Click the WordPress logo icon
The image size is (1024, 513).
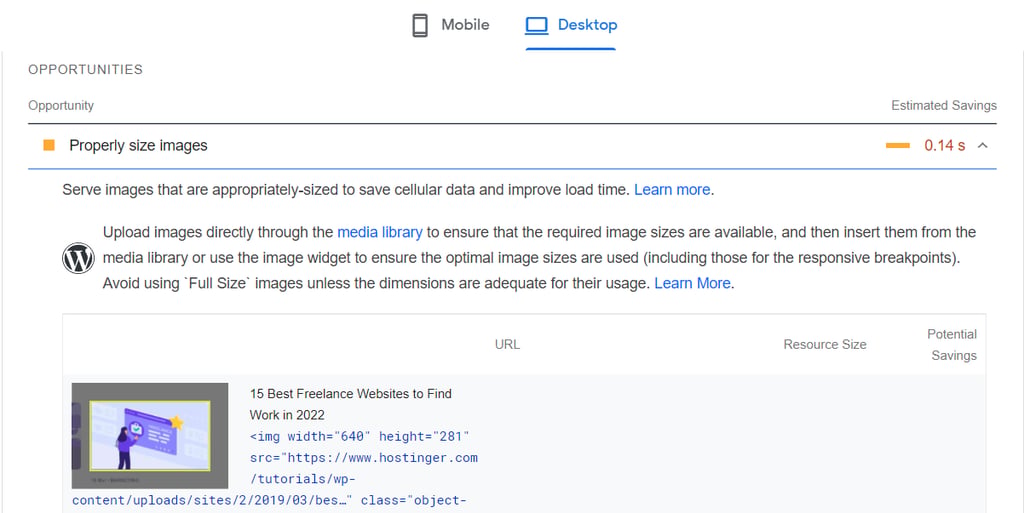point(78,258)
